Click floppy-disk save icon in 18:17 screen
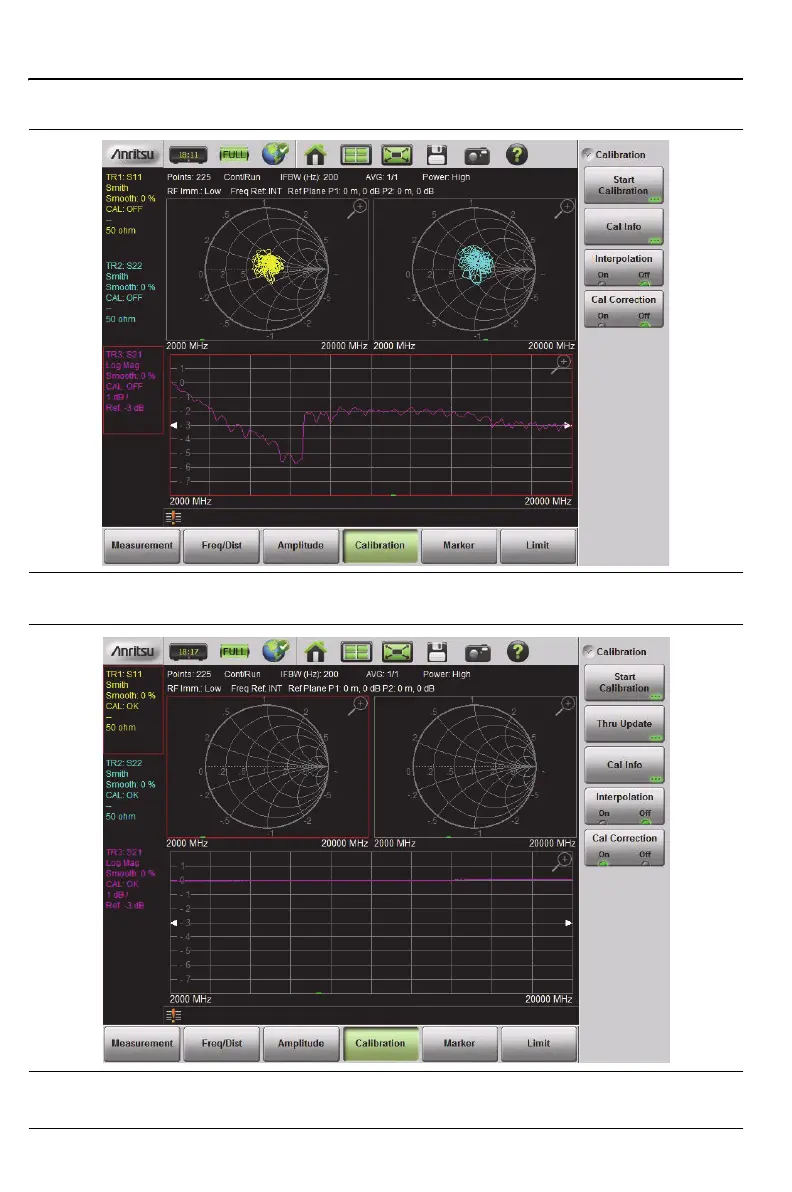Viewport: 792px width, 1192px height. tap(437, 652)
